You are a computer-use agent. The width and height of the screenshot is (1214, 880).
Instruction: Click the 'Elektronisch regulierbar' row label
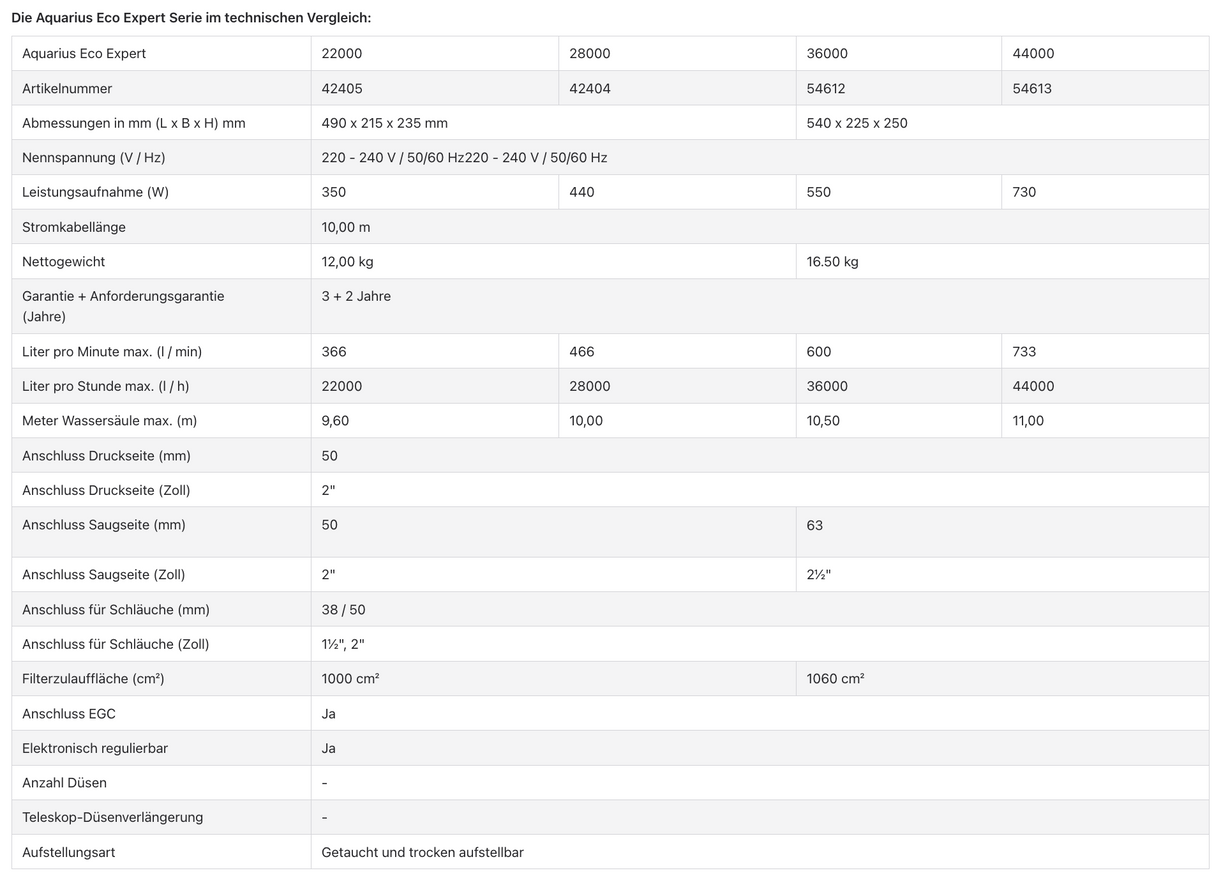[95, 748]
